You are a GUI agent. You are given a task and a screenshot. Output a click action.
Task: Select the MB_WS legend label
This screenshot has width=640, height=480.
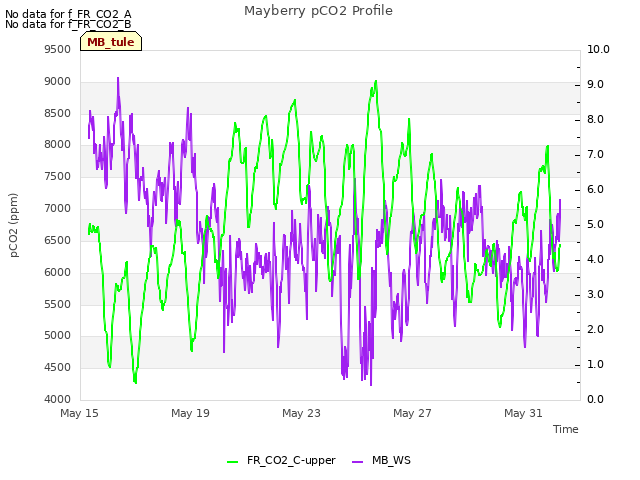[x=391, y=460]
